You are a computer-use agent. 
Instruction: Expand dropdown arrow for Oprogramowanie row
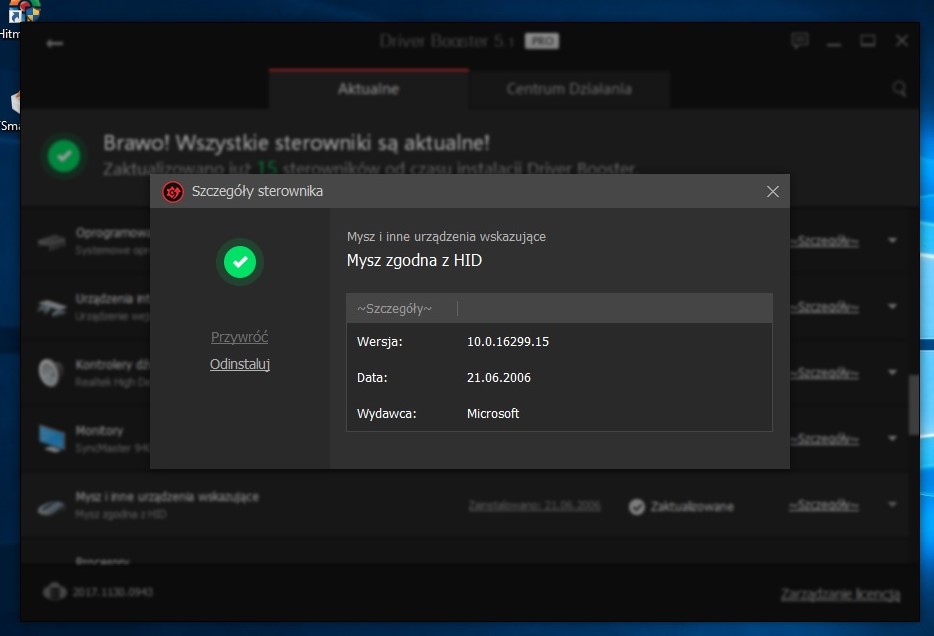[x=892, y=240]
